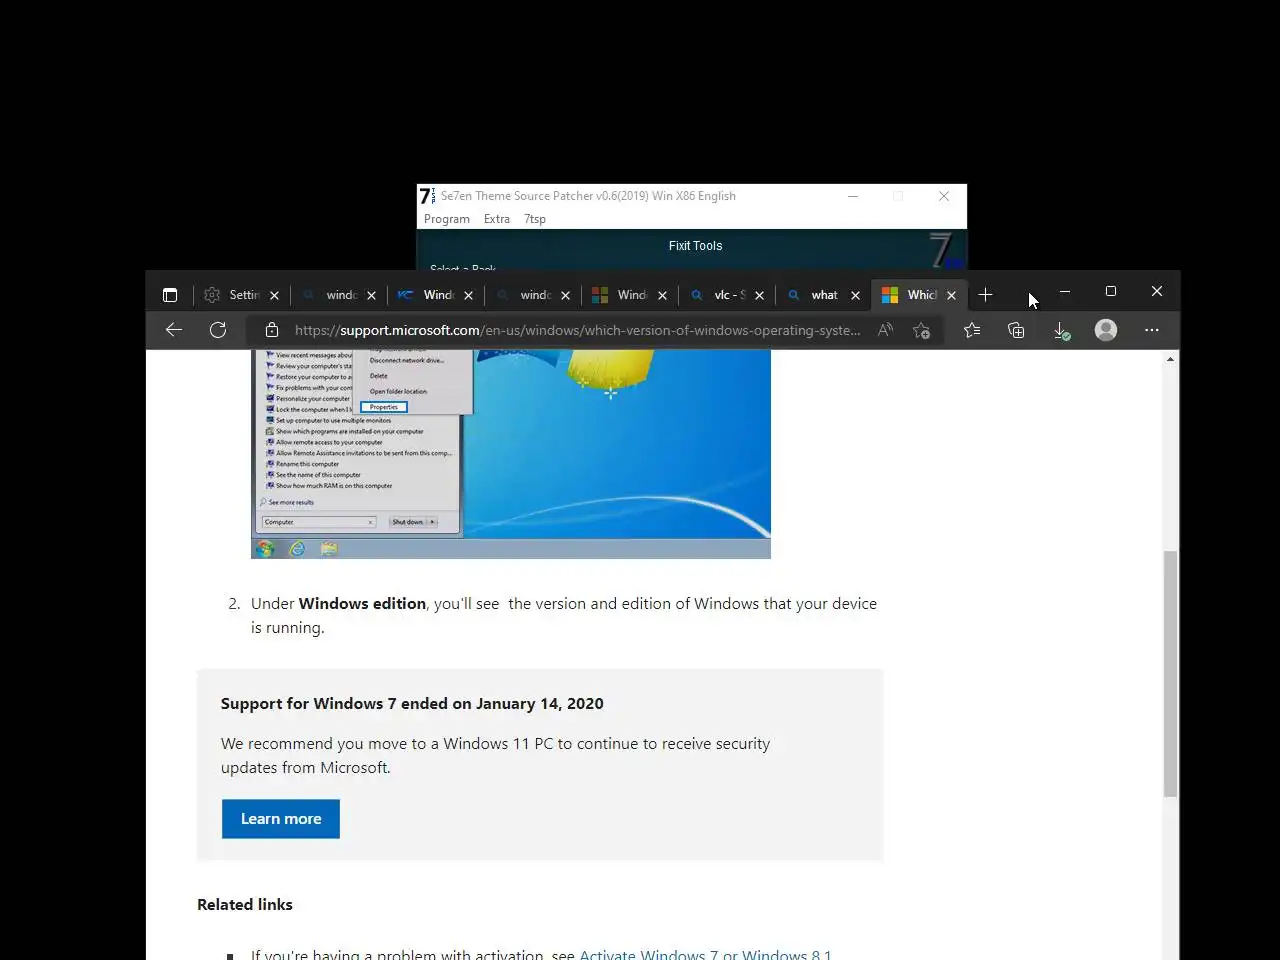Close the vlc search tab
Screen dimensions: 1280x960
(x=759, y=295)
